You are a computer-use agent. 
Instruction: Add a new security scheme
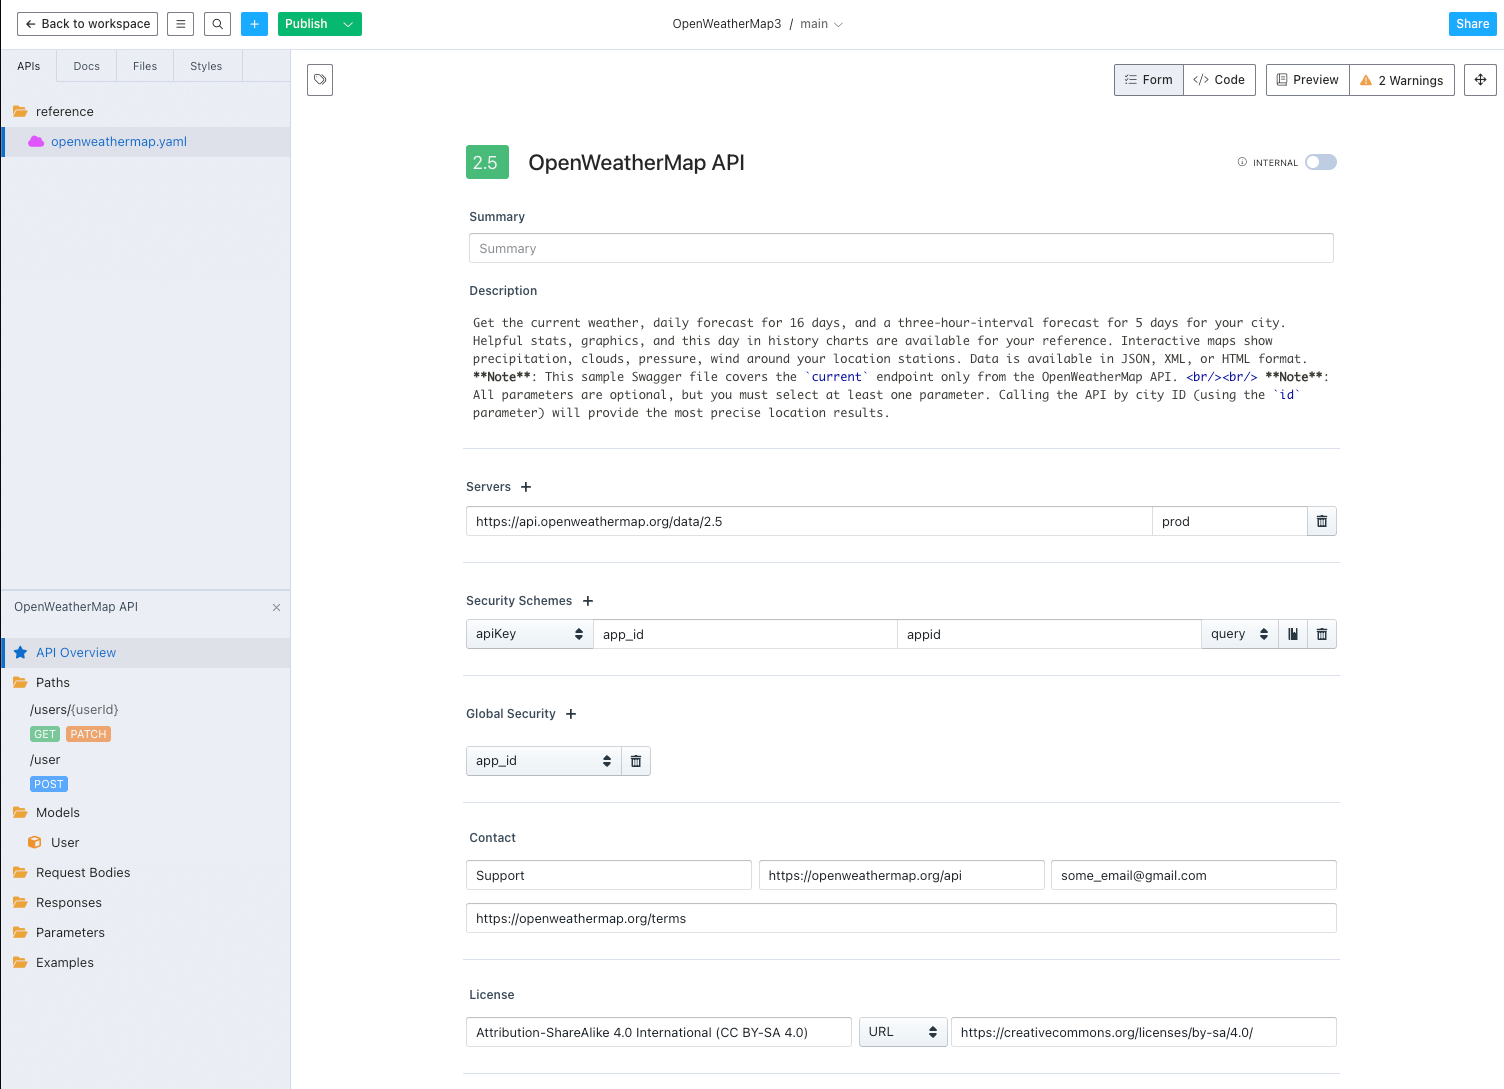tap(588, 601)
